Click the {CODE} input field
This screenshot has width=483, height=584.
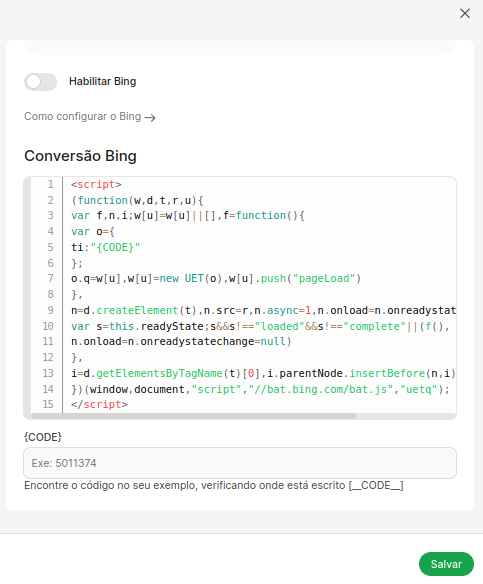240,463
